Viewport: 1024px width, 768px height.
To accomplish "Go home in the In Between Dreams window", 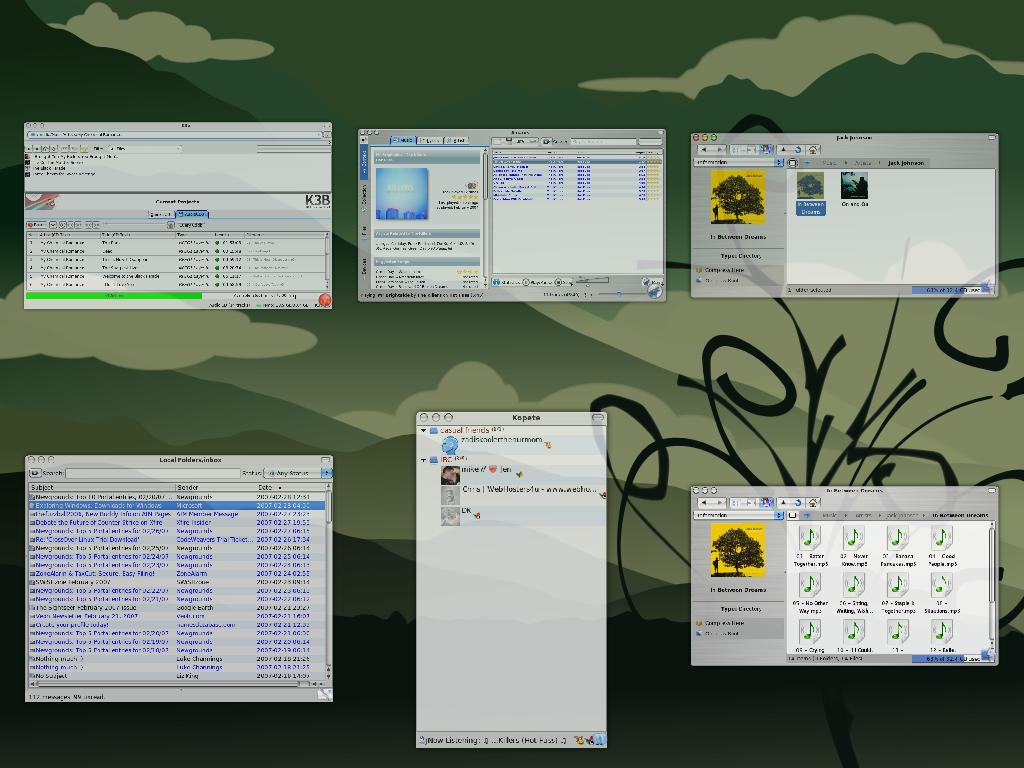I will tap(812, 502).
